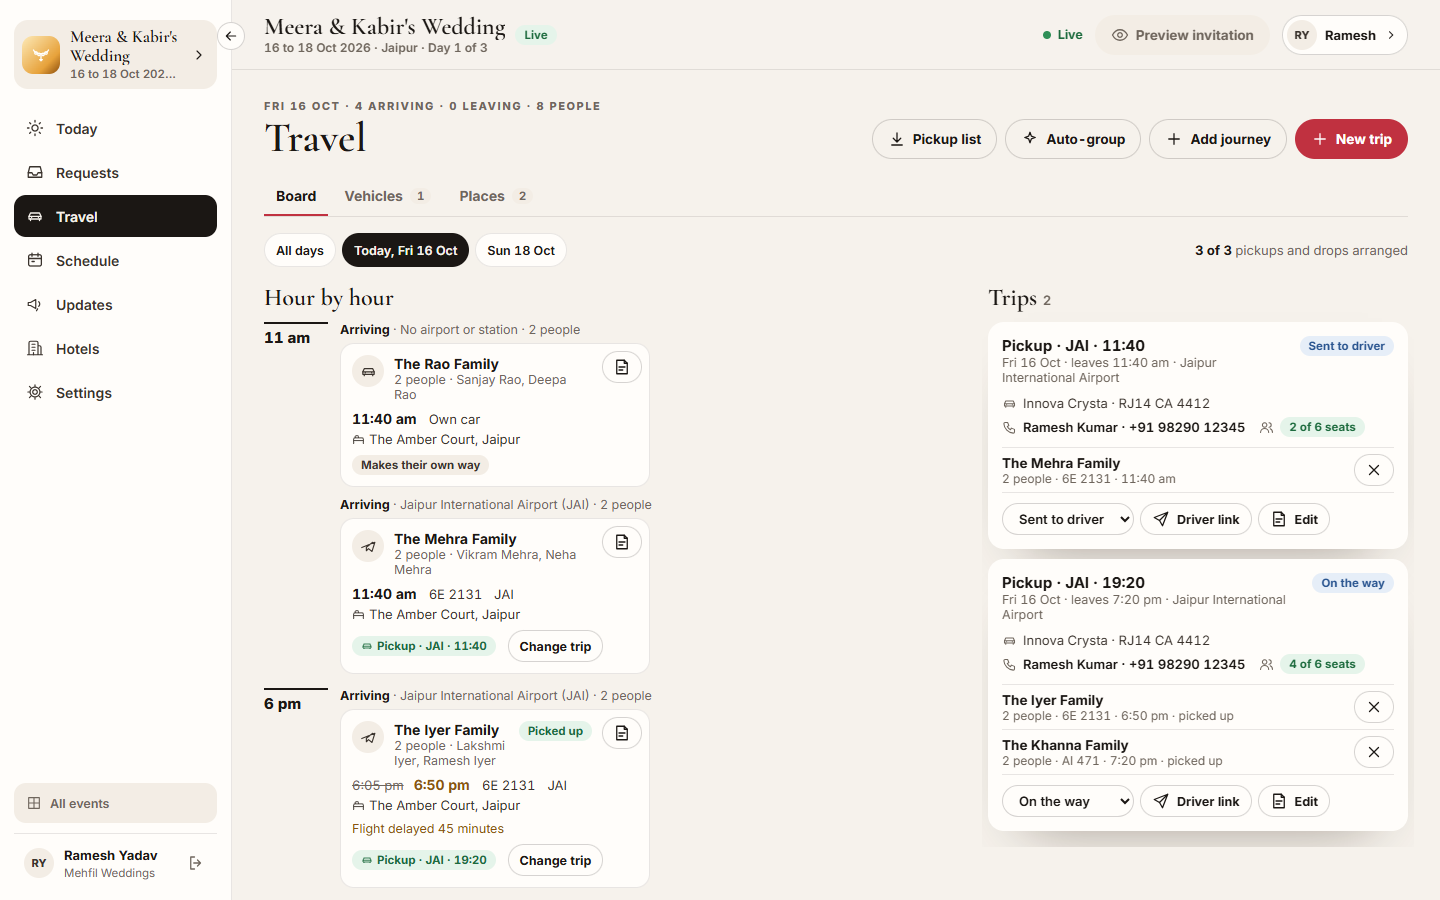1440x900 pixels.
Task: Open the Updates section
Action: tap(115, 305)
